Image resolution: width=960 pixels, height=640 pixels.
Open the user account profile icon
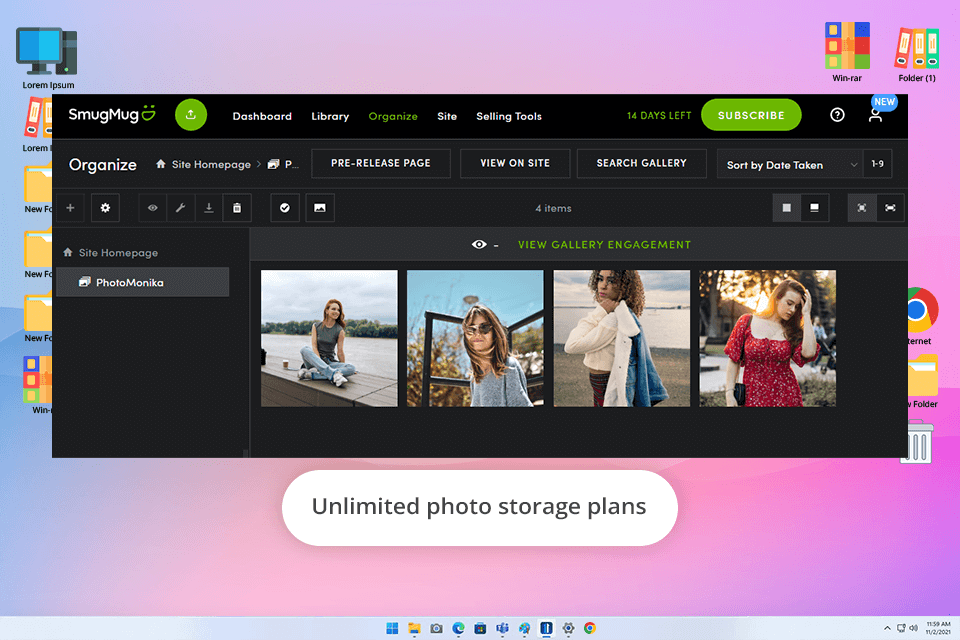point(876,115)
